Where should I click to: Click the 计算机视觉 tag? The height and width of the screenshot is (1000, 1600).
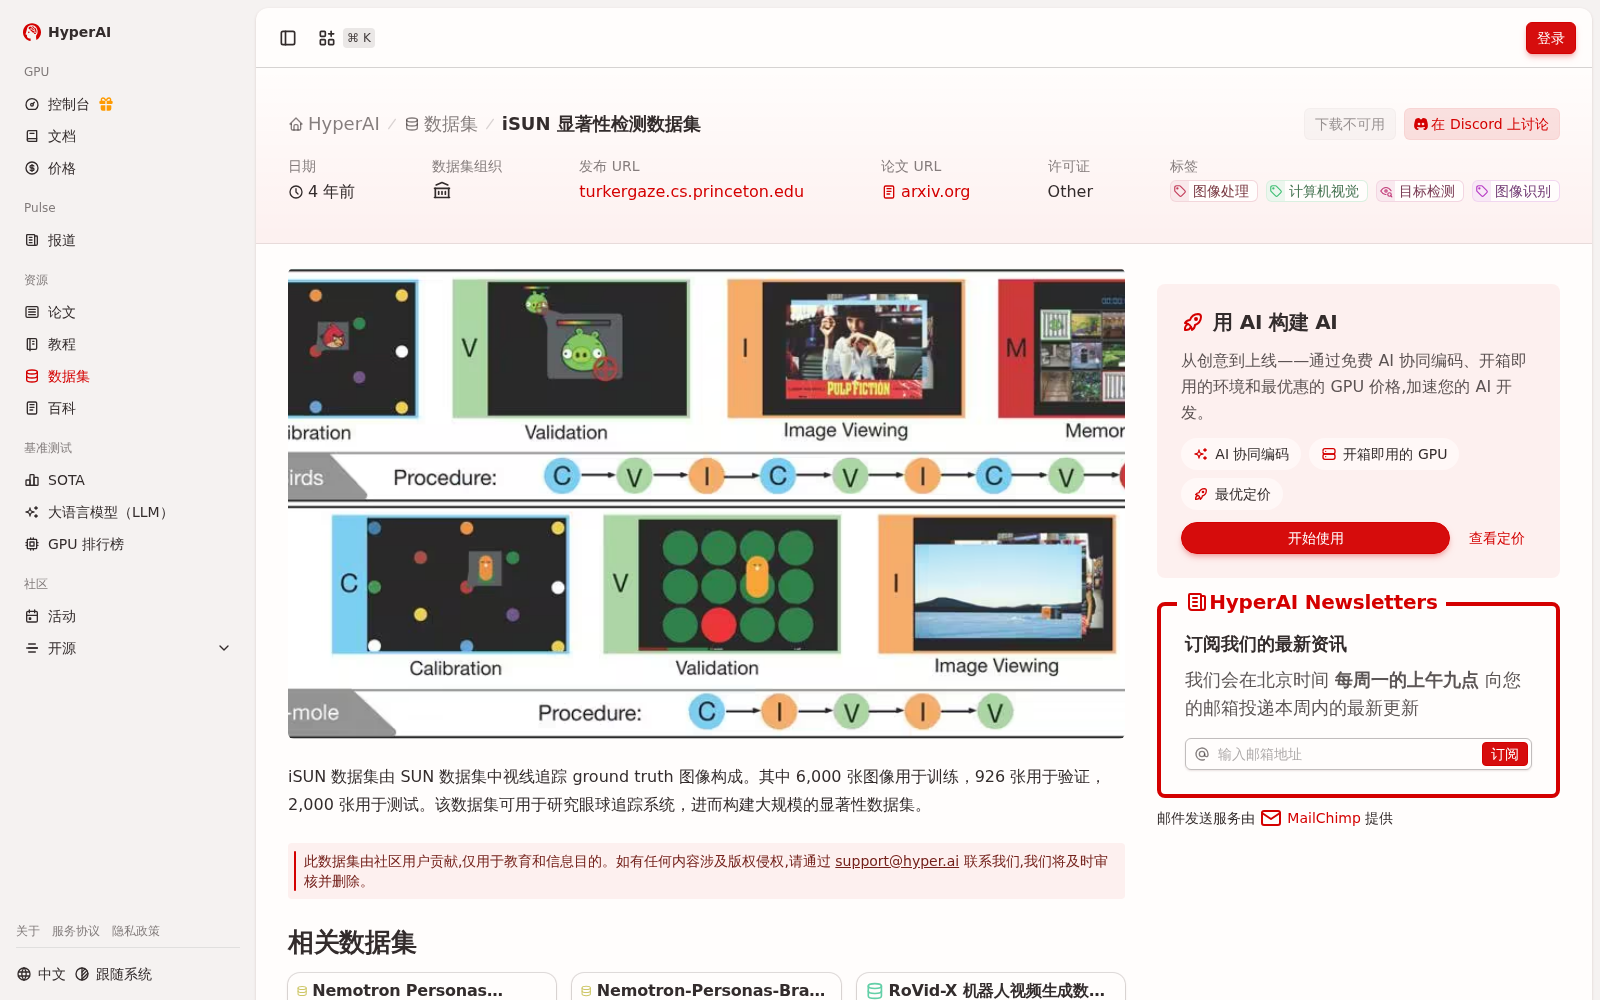(1316, 191)
